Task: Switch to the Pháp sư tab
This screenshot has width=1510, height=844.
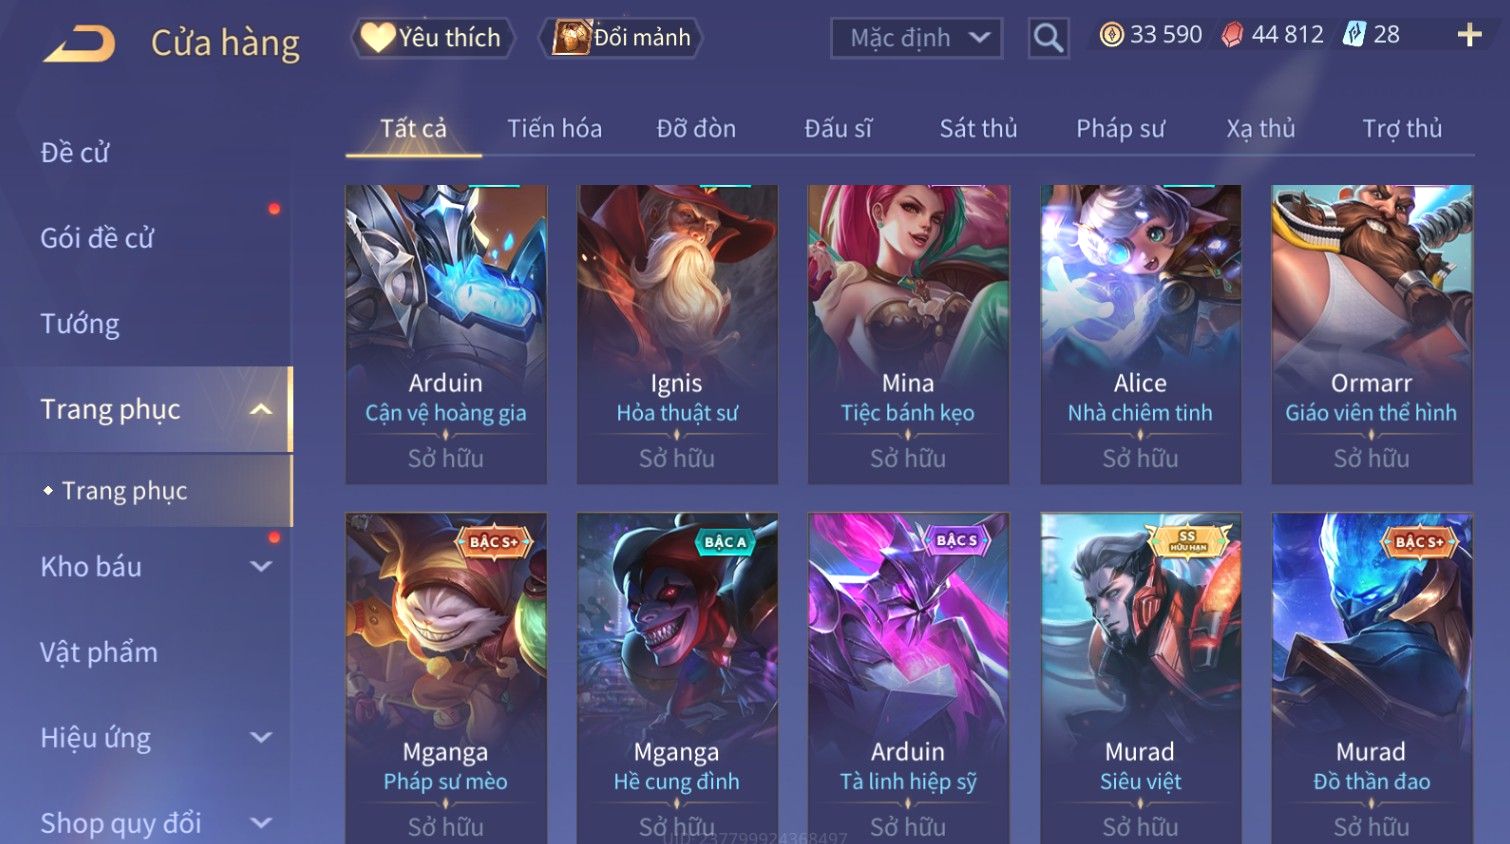Action: 1120,129
